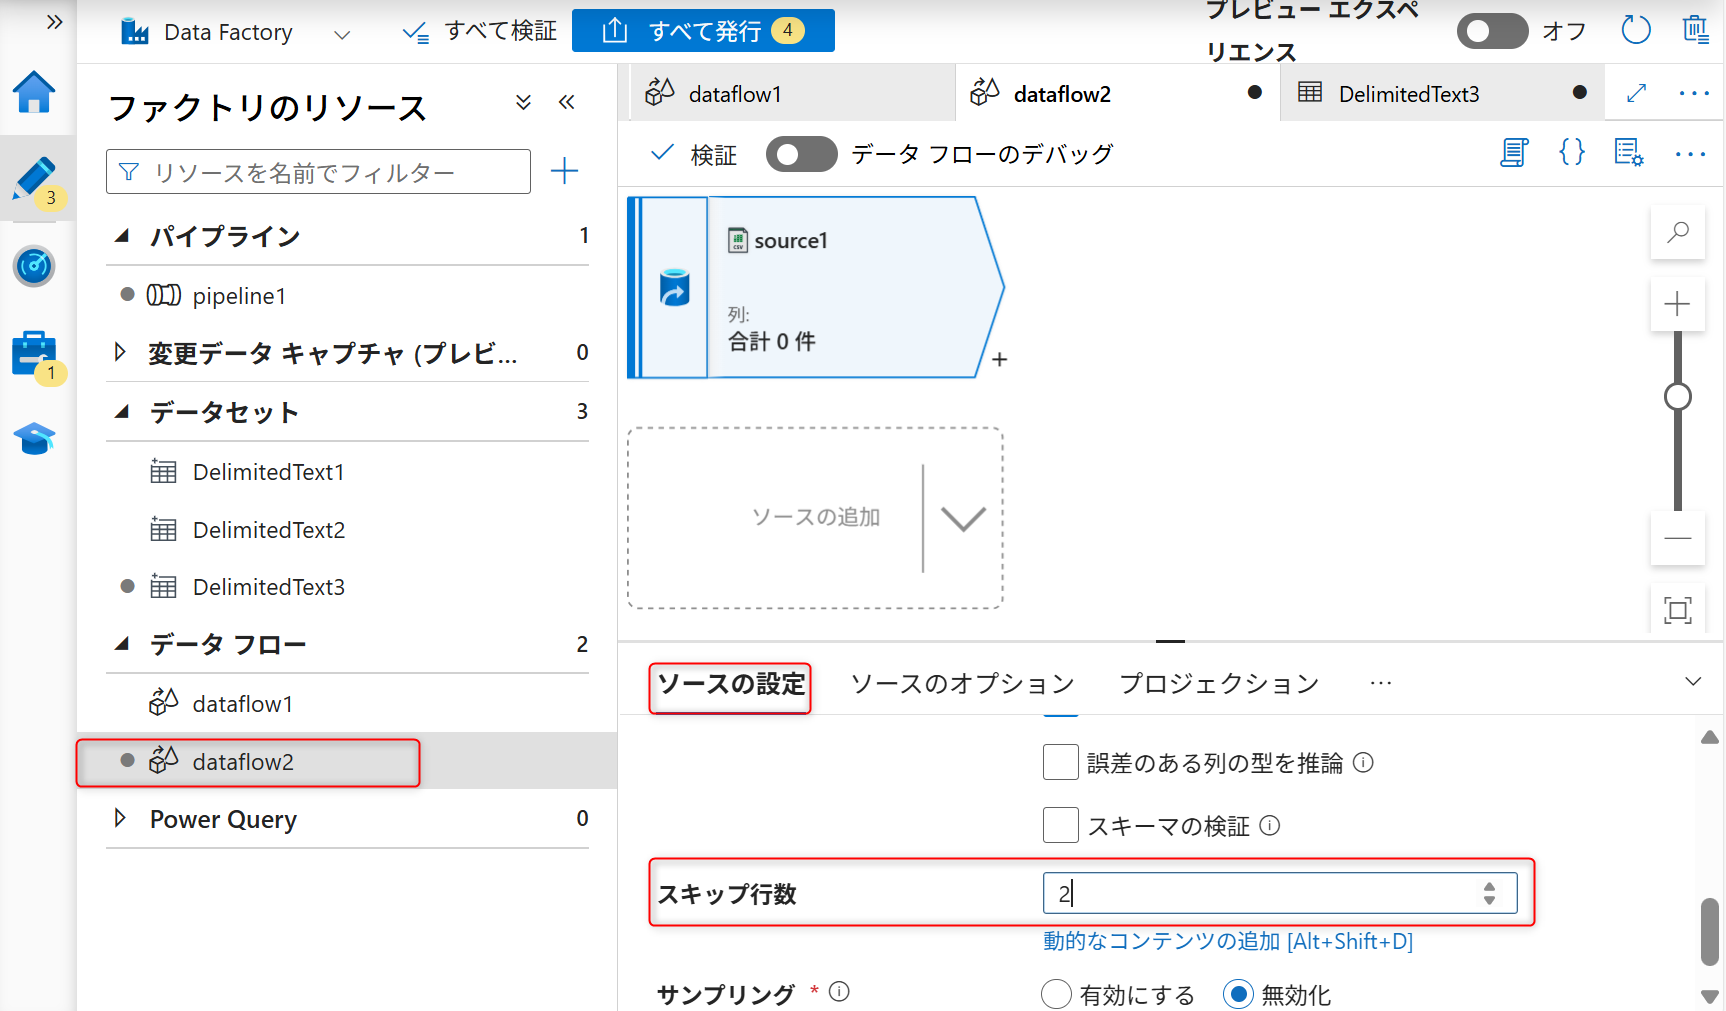Screen dimensions: 1726x1011
Task: Open the ソースの追加 chevron dropdown
Action: coord(962,518)
